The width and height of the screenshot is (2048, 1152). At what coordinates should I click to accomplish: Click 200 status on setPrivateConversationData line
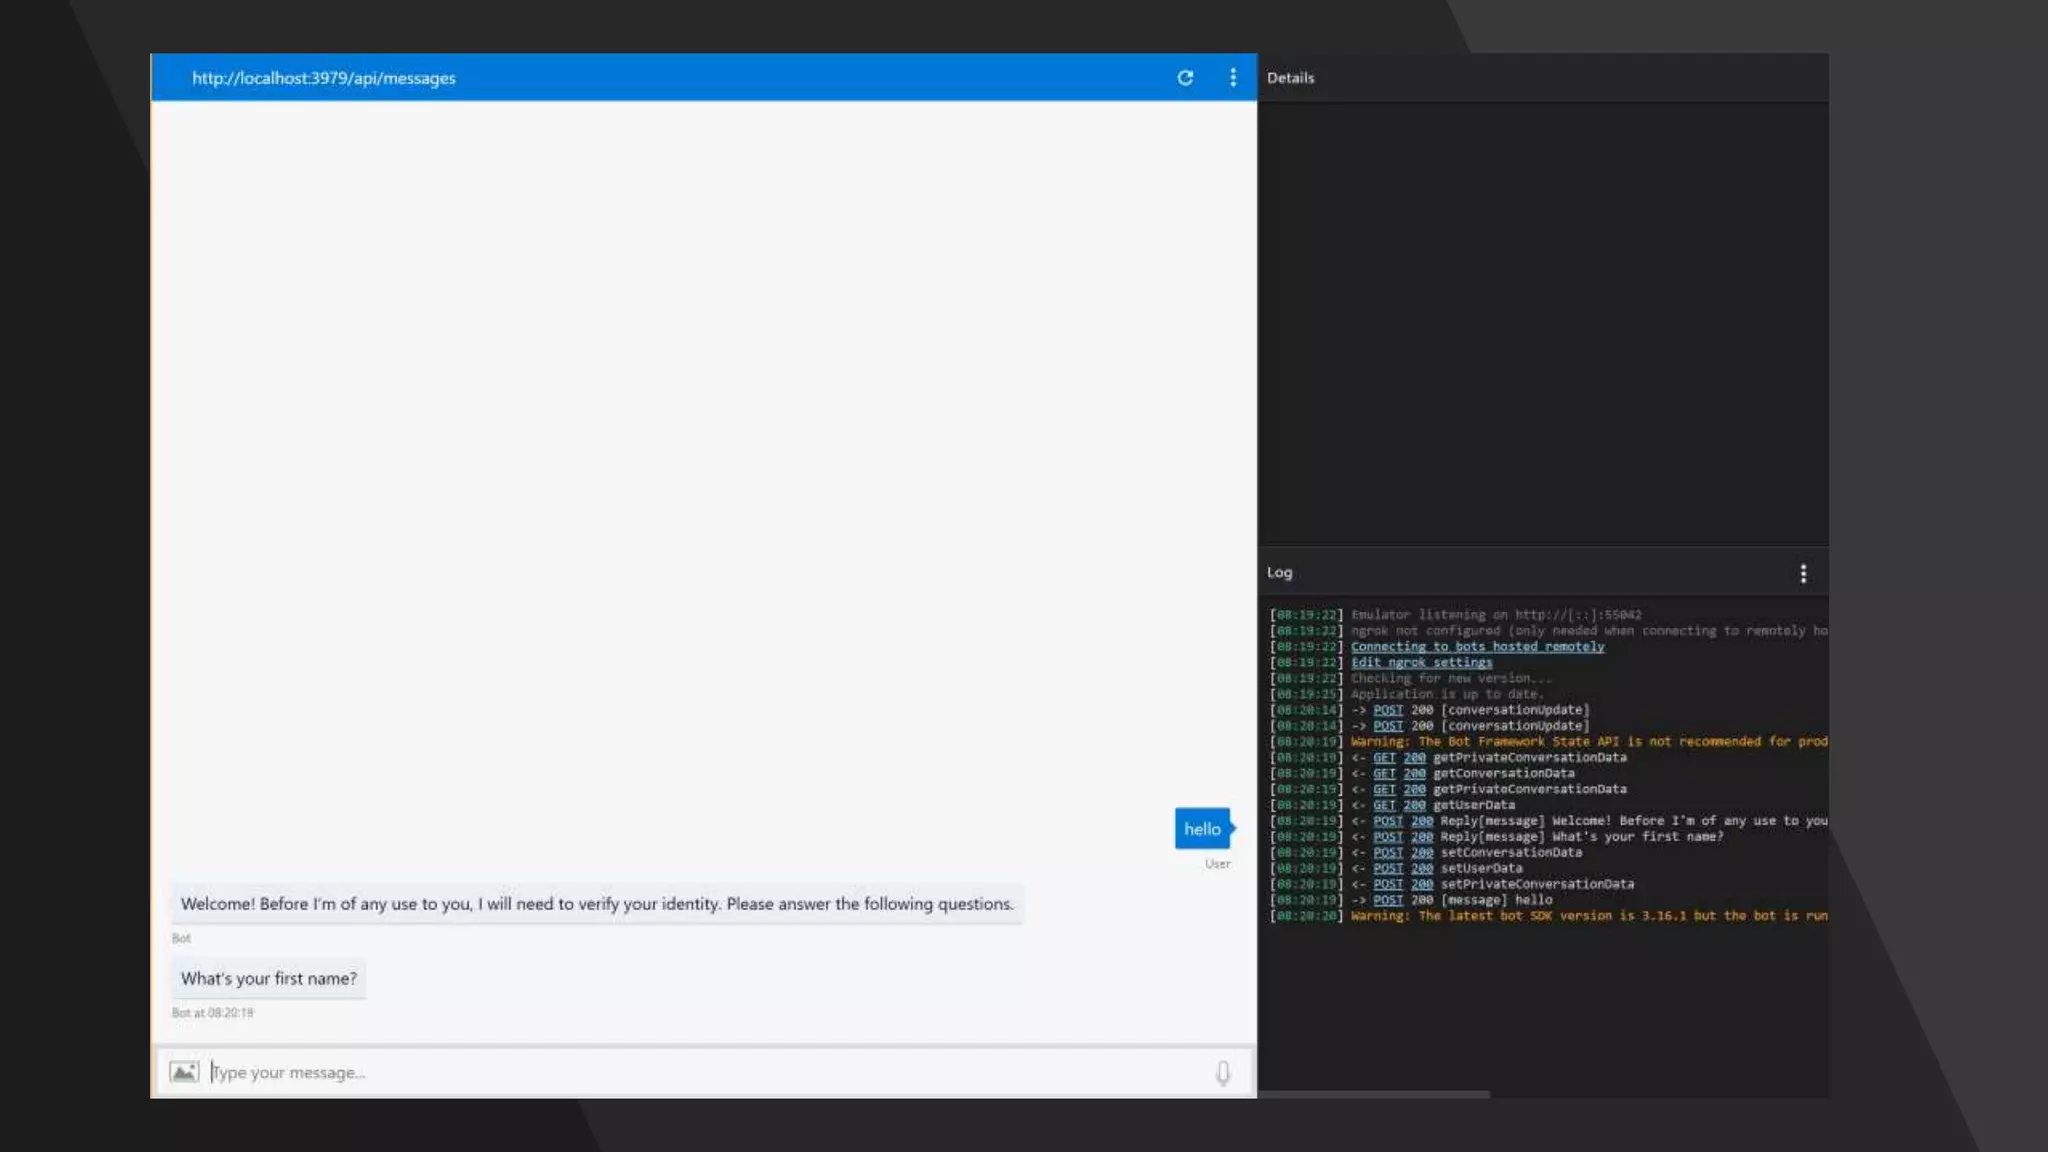pos(1422,885)
